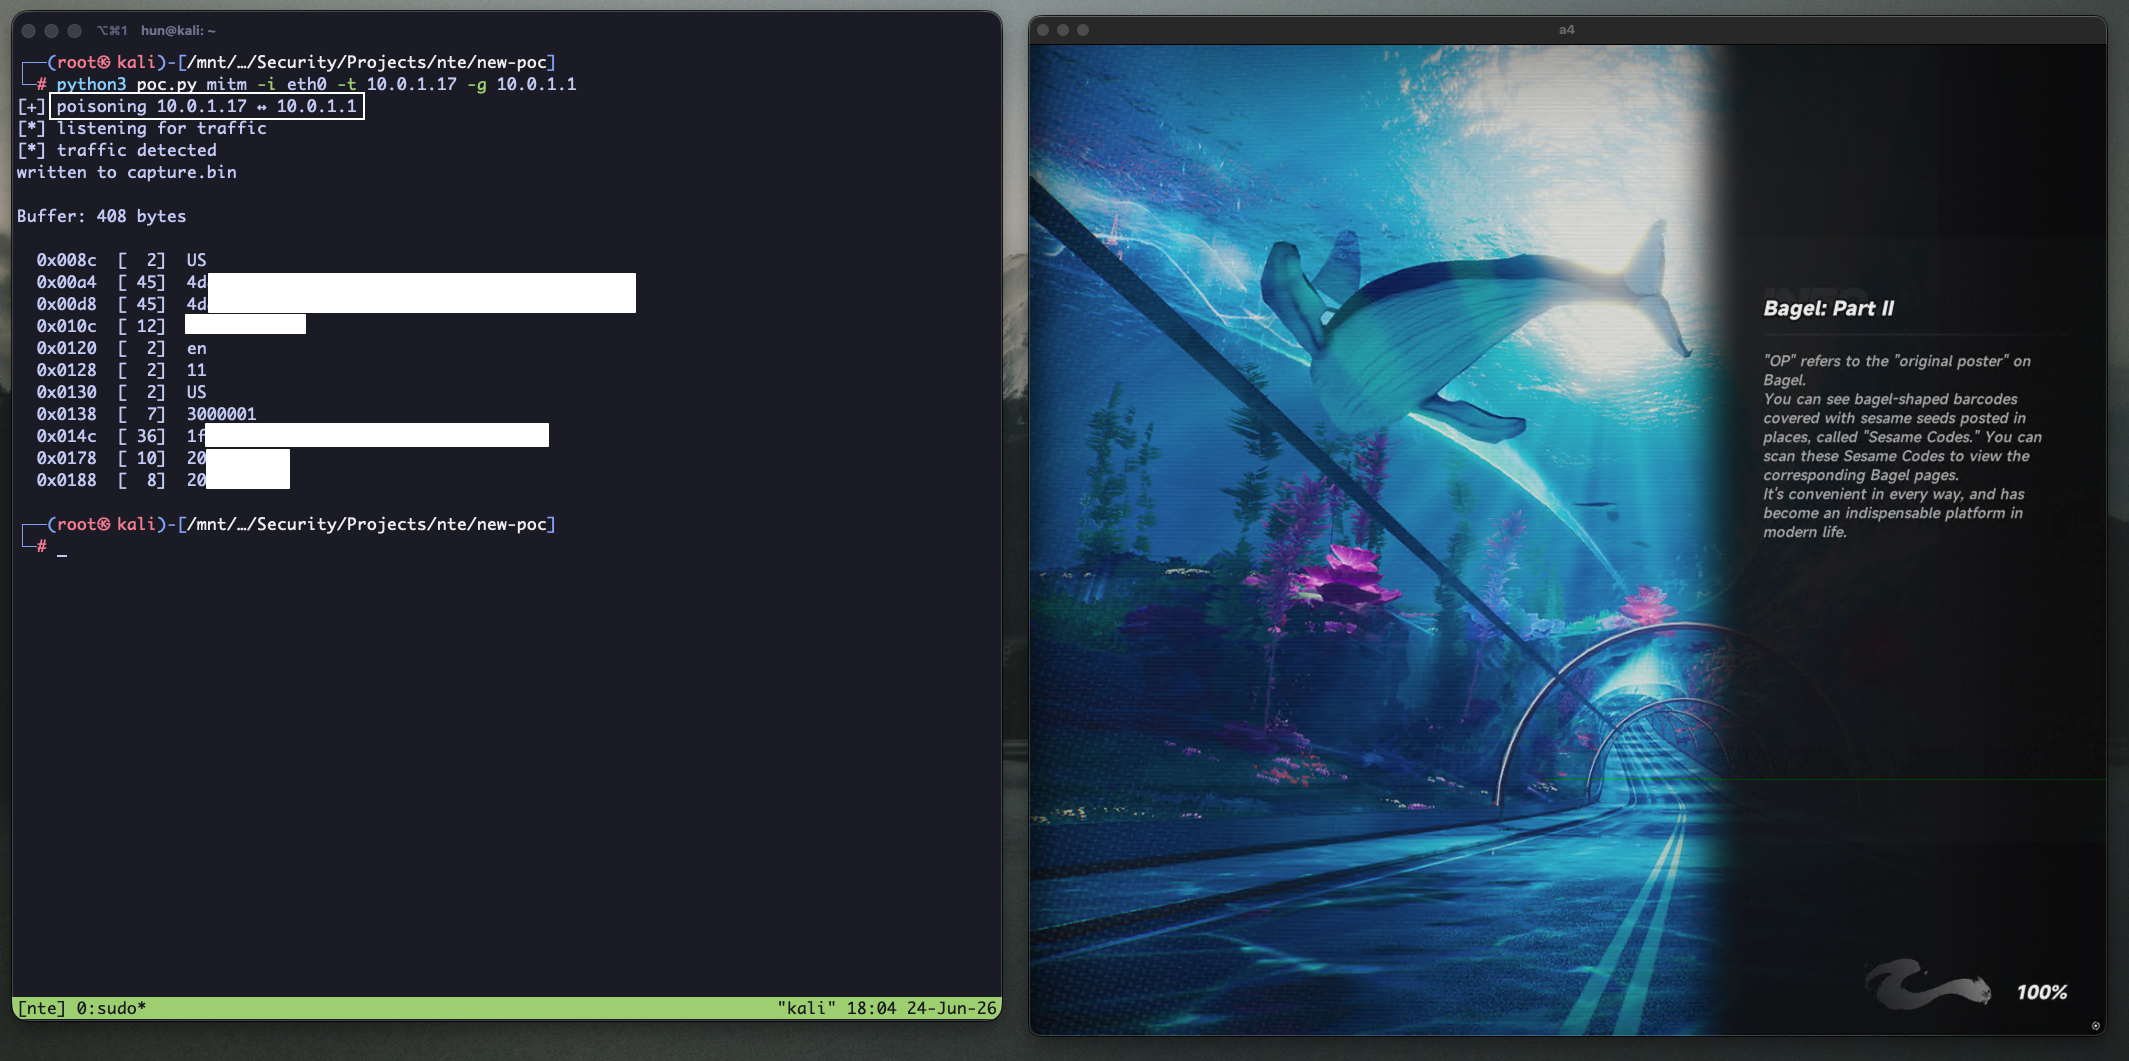Click the tmux status clock '18:04 24-Jun-26'
Viewport: 2129px width, 1061px height.
[921, 1008]
